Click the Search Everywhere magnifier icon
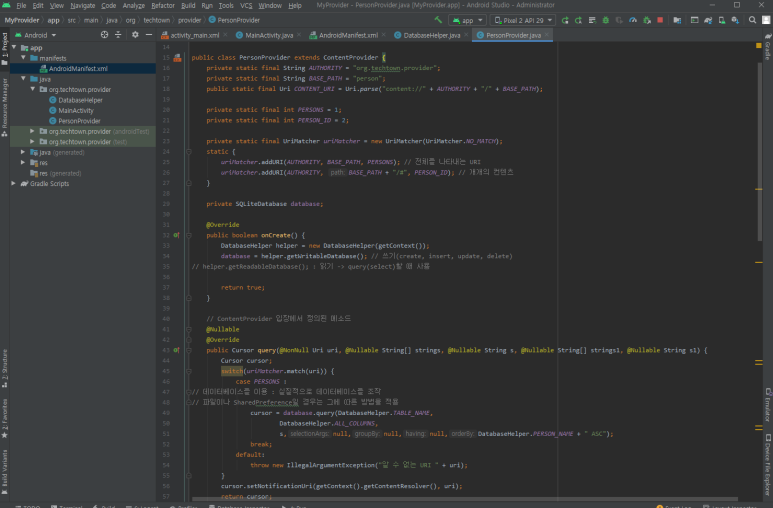Viewport: 773px width, 508px height. tap(752, 20)
